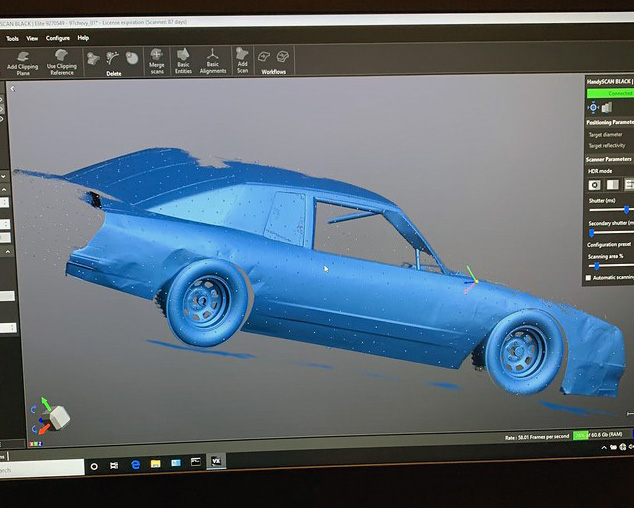Click the first Delete group icon

point(93,59)
